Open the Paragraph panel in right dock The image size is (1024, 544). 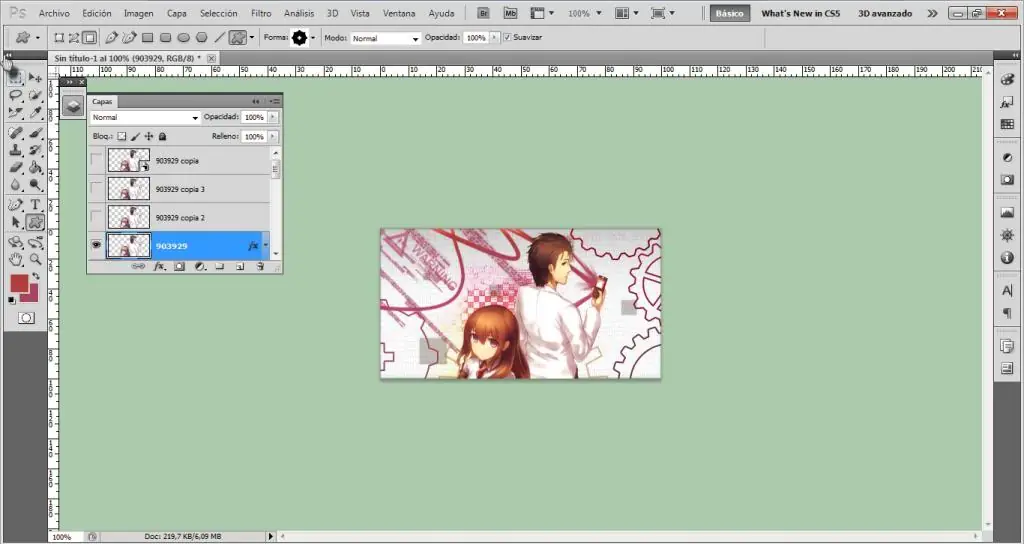1007,313
